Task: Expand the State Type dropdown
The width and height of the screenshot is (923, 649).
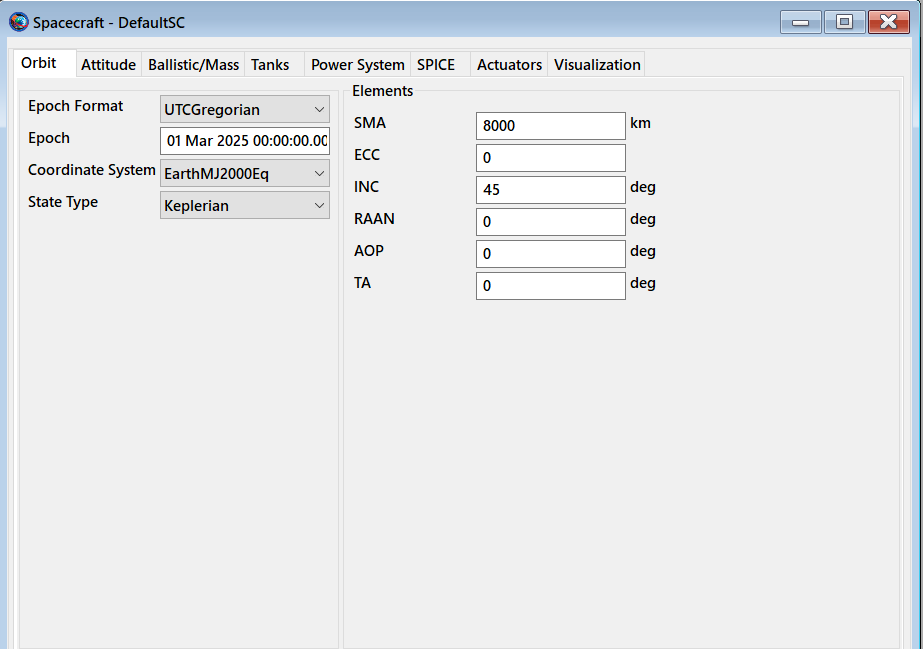Action: 244,205
